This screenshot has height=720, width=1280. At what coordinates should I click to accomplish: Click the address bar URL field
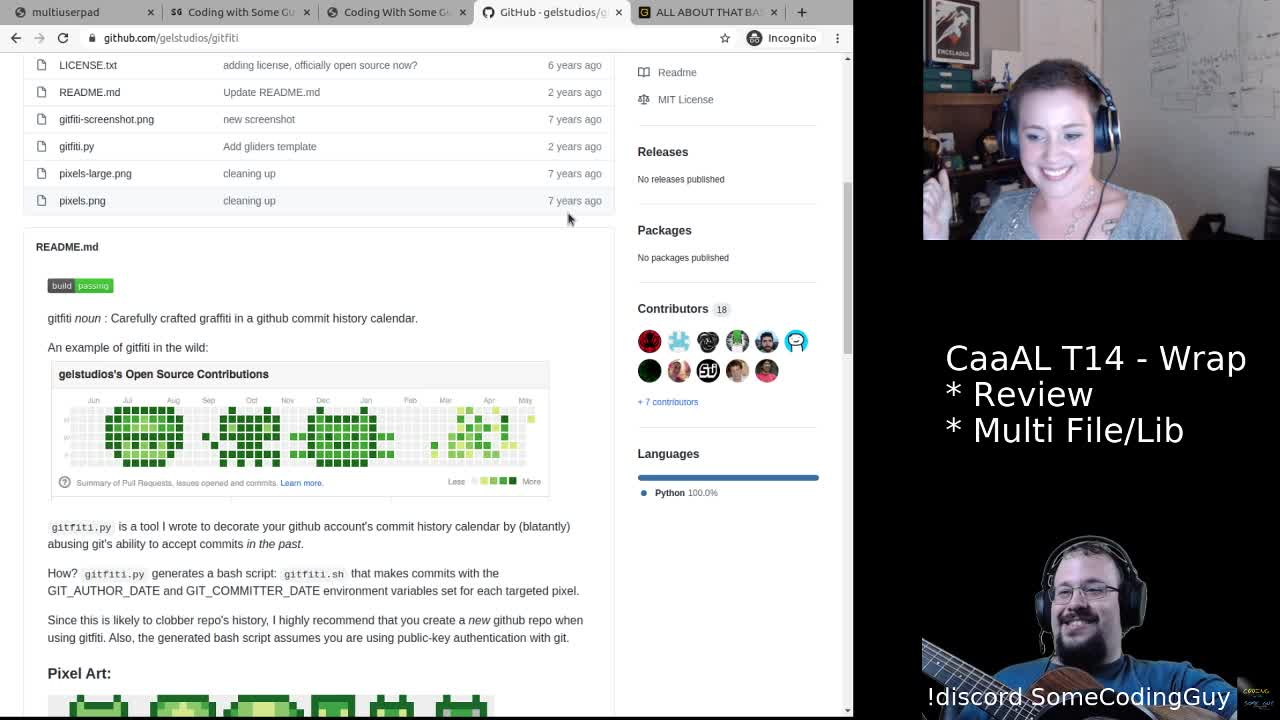[400, 38]
